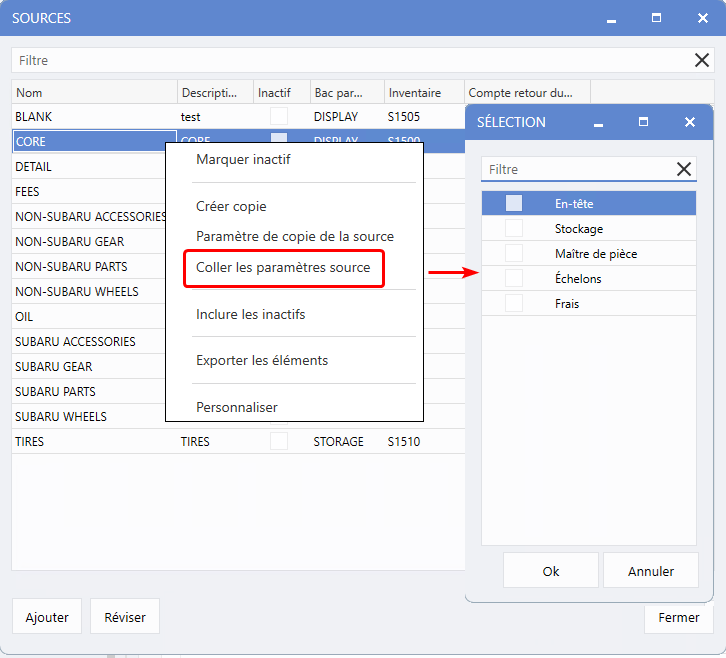
Task: Choose Inclure les inactifs option
Action: coord(250,314)
